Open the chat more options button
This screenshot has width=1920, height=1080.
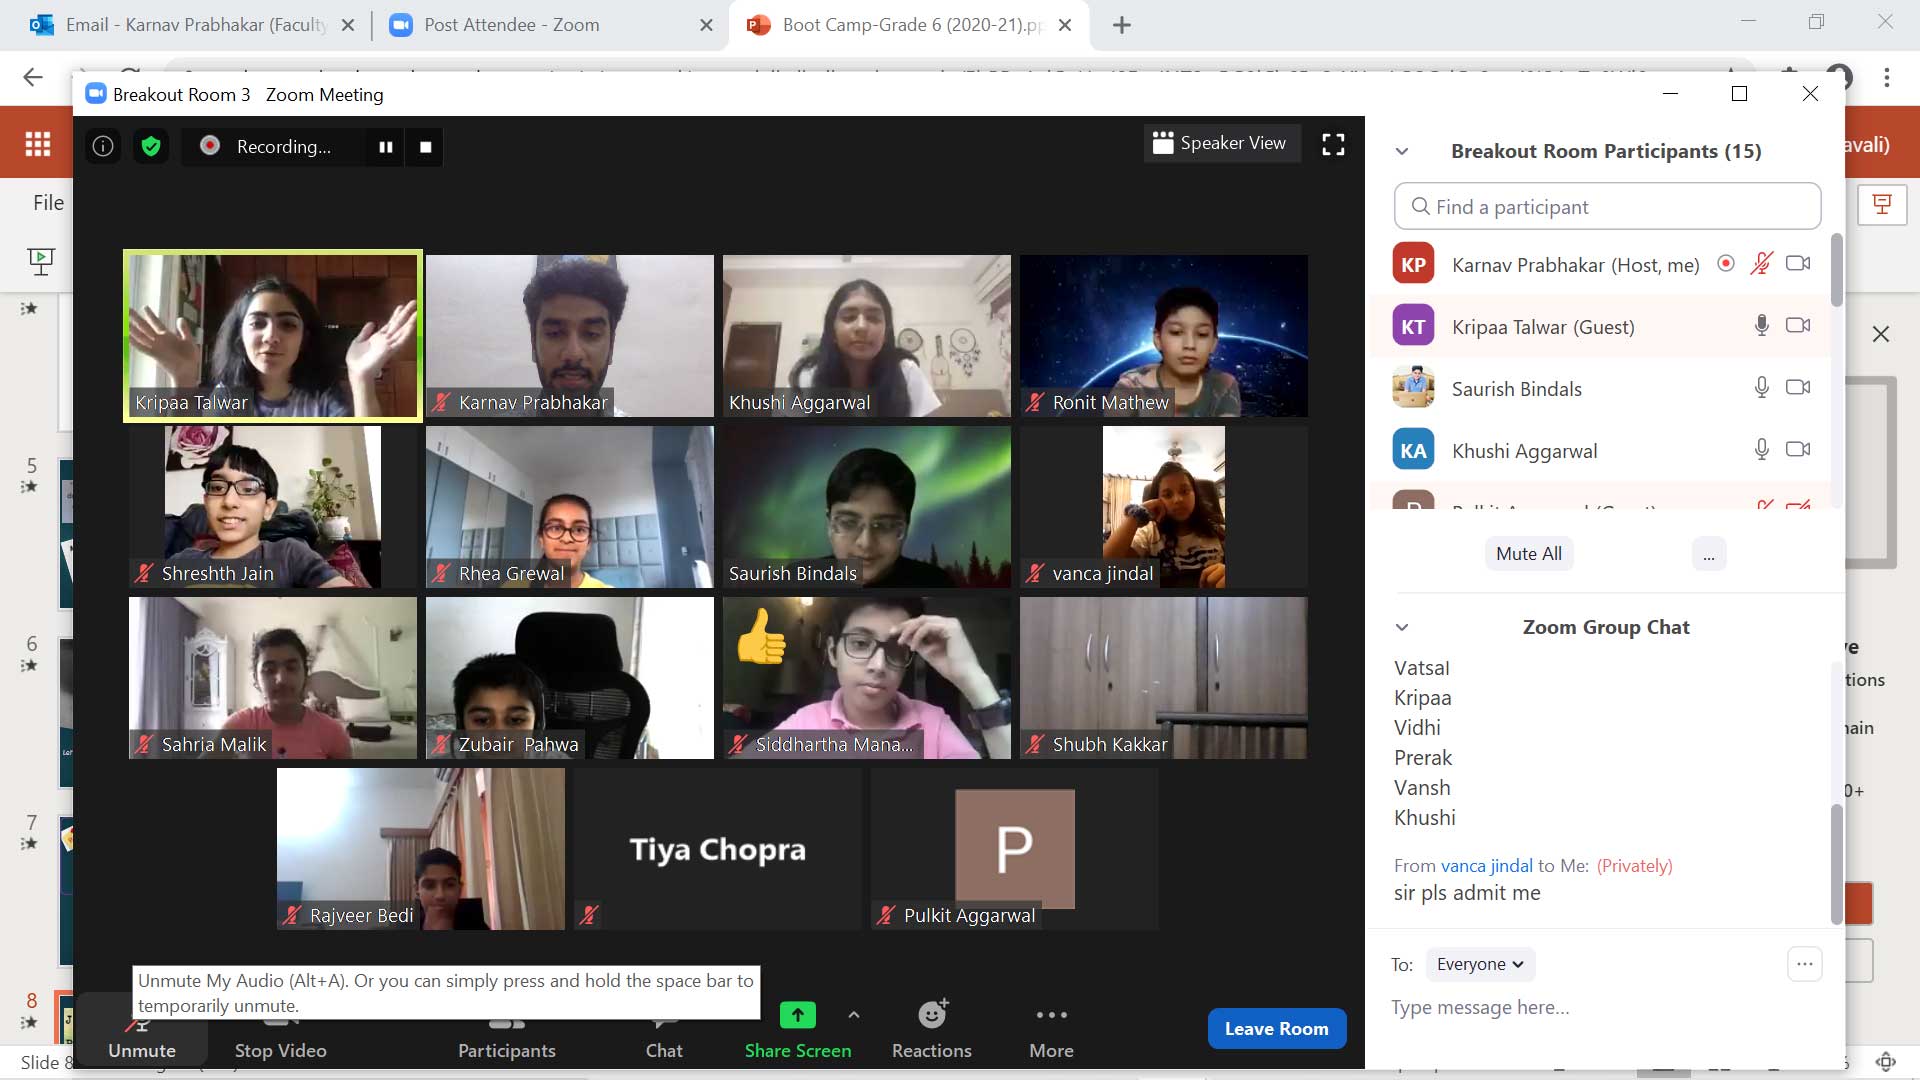[x=1805, y=964]
